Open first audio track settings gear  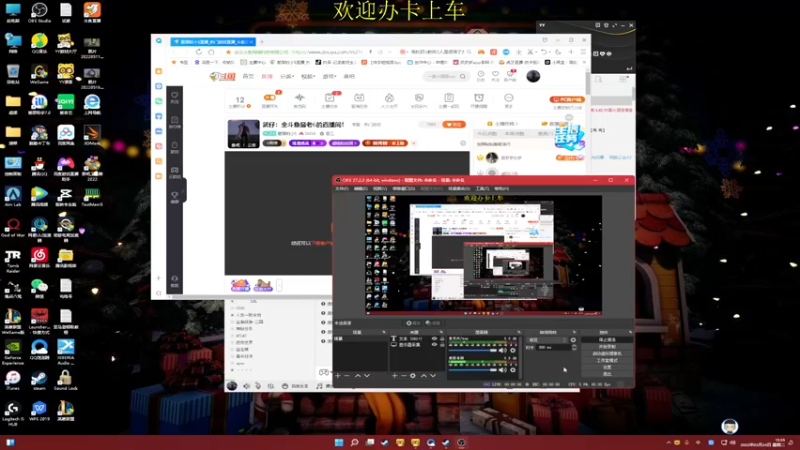[x=513, y=351]
